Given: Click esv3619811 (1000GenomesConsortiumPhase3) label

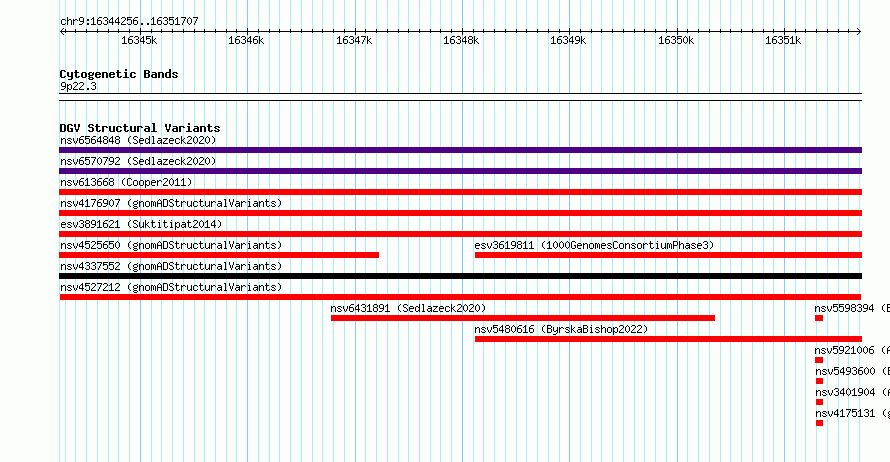Looking at the screenshot, I should point(594,245).
